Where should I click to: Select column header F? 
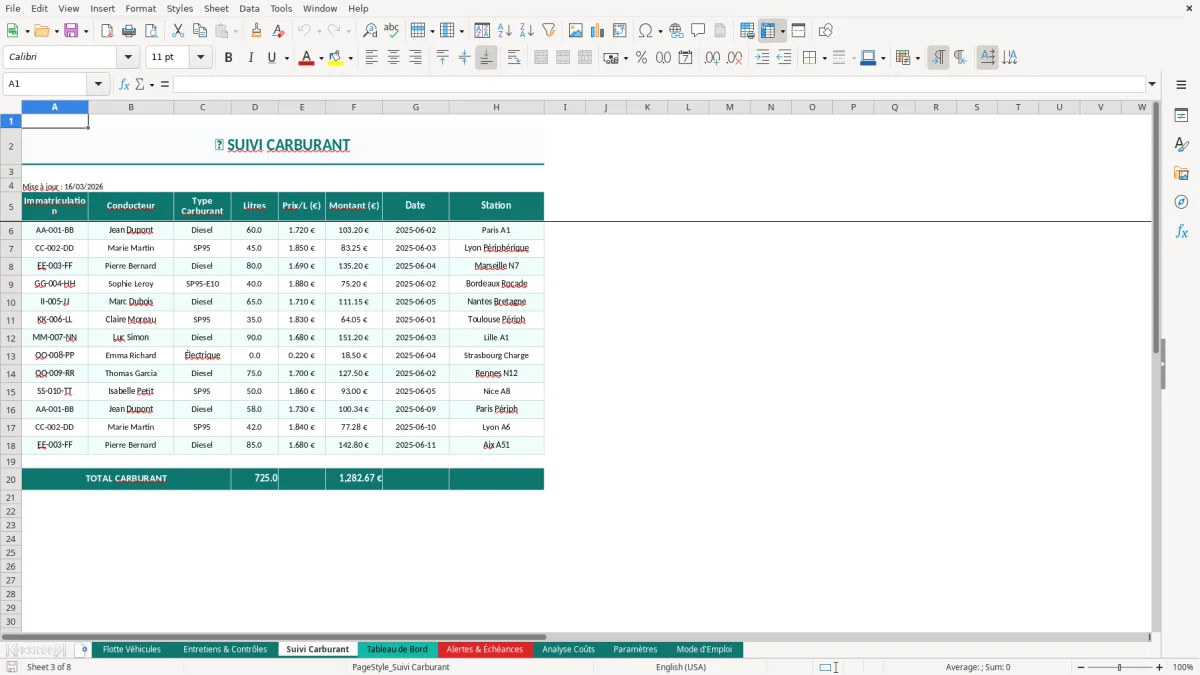coord(353,107)
